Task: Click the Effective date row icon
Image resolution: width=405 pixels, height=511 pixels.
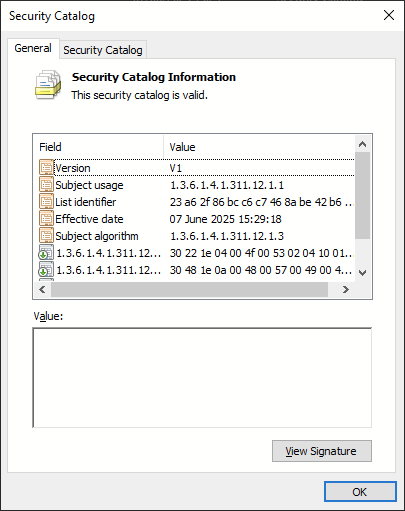Action: pyautogui.click(x=46, y=218)
